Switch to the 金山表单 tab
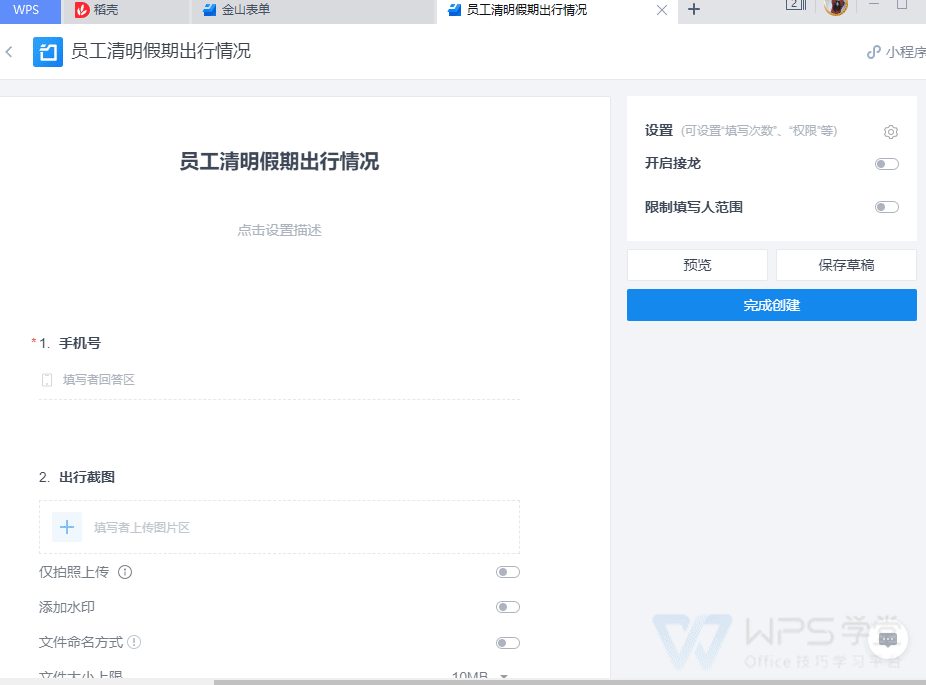 tap(312, 10)
